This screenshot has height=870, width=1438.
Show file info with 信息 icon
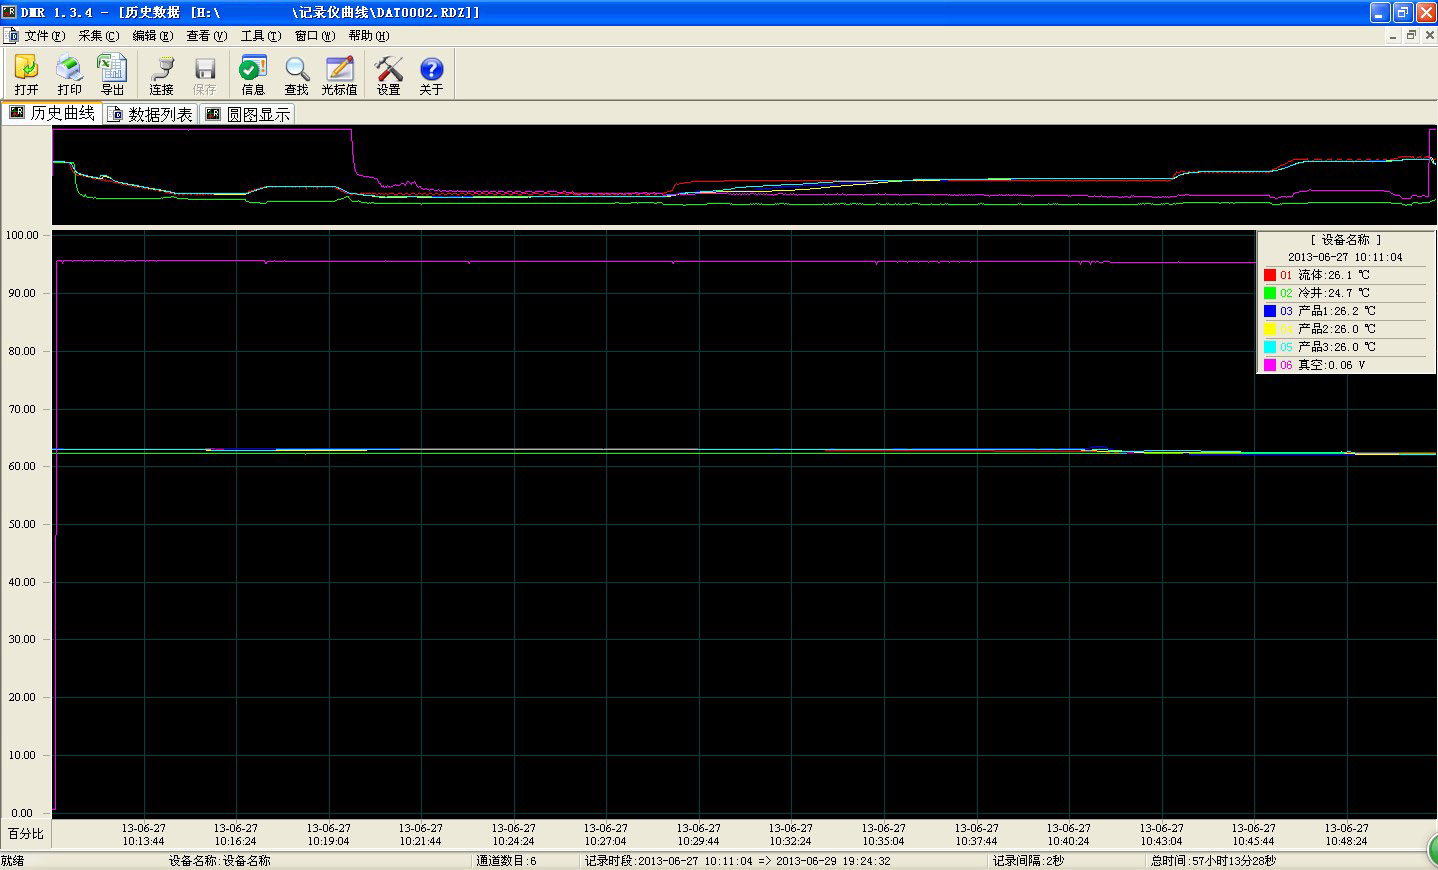tap(253, 75)
